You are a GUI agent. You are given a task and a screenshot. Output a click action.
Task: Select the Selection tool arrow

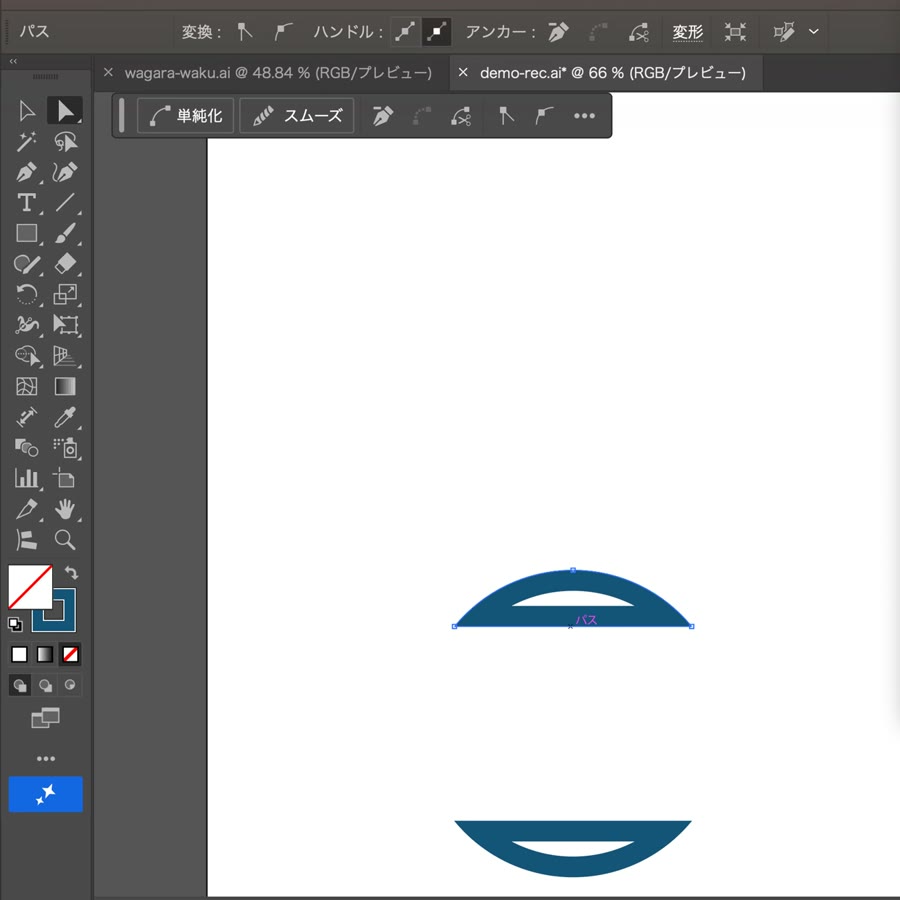[x=26, y=111]
